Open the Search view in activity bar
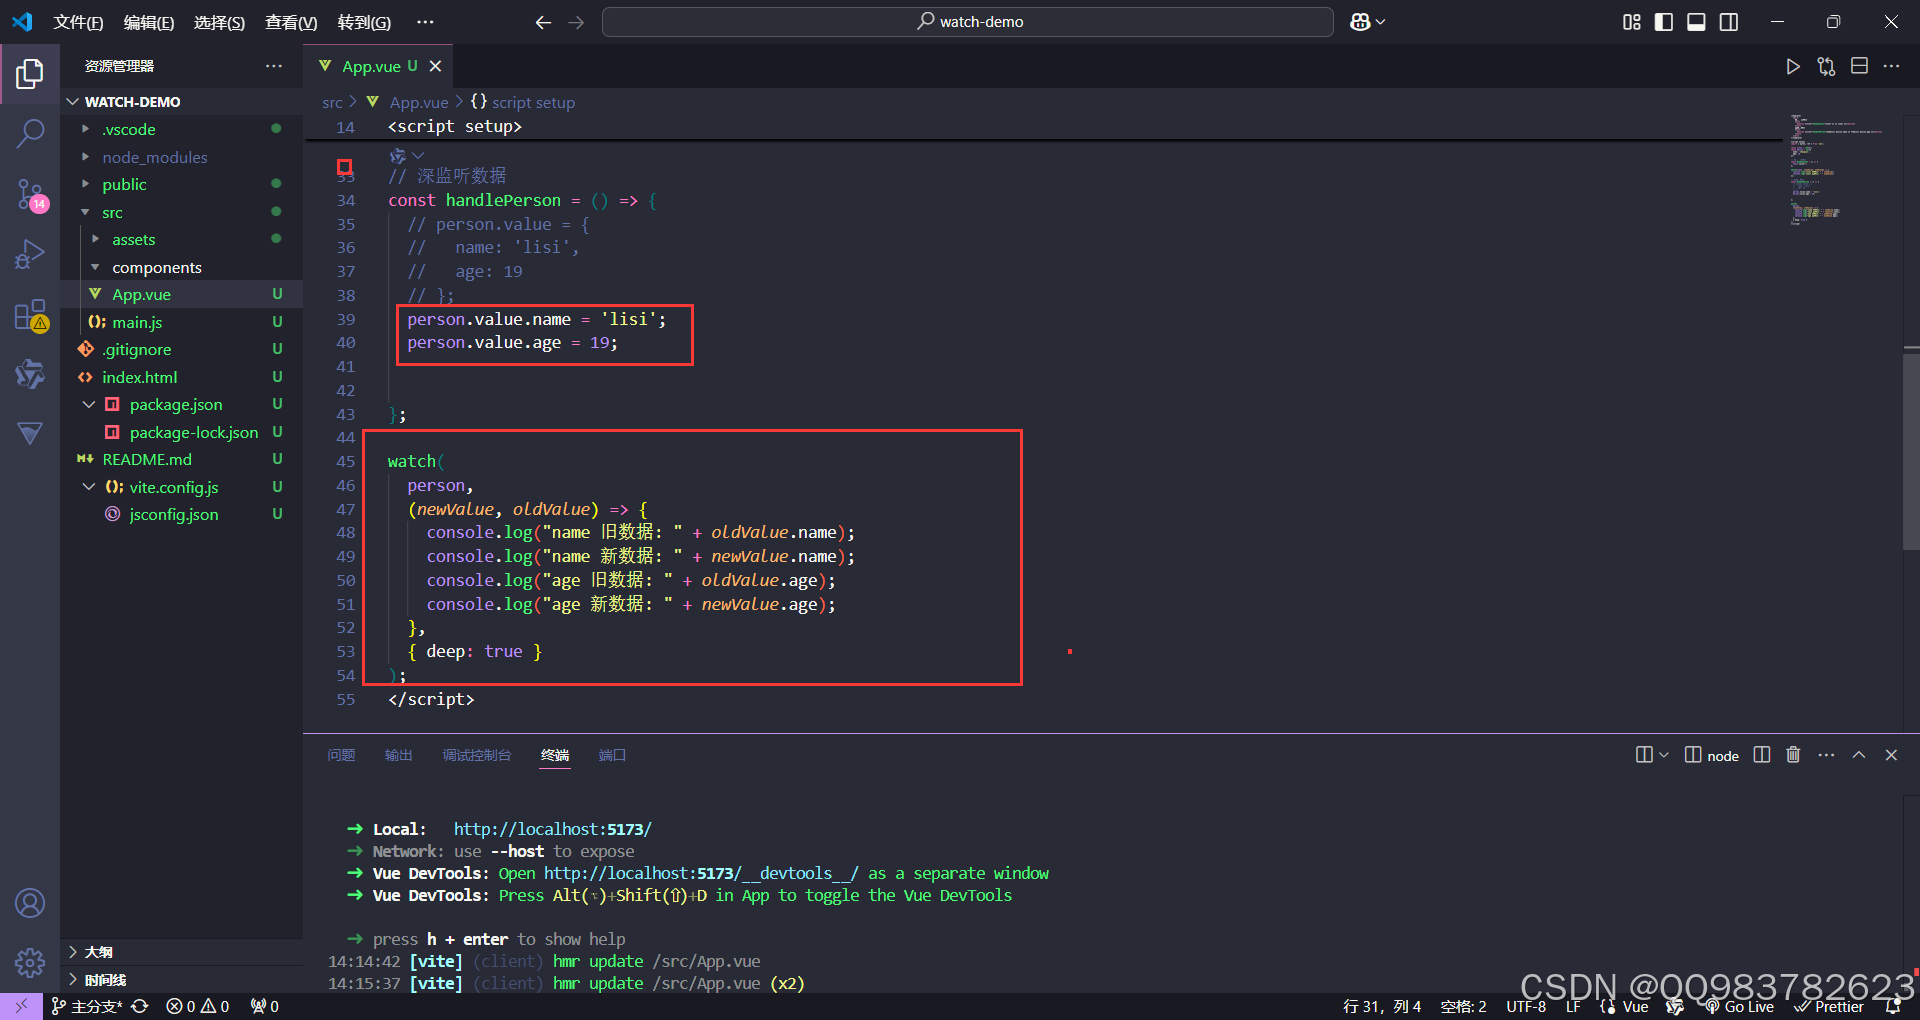The image size is (1920, 1020). pyautogui.click(x=30, y=132)
